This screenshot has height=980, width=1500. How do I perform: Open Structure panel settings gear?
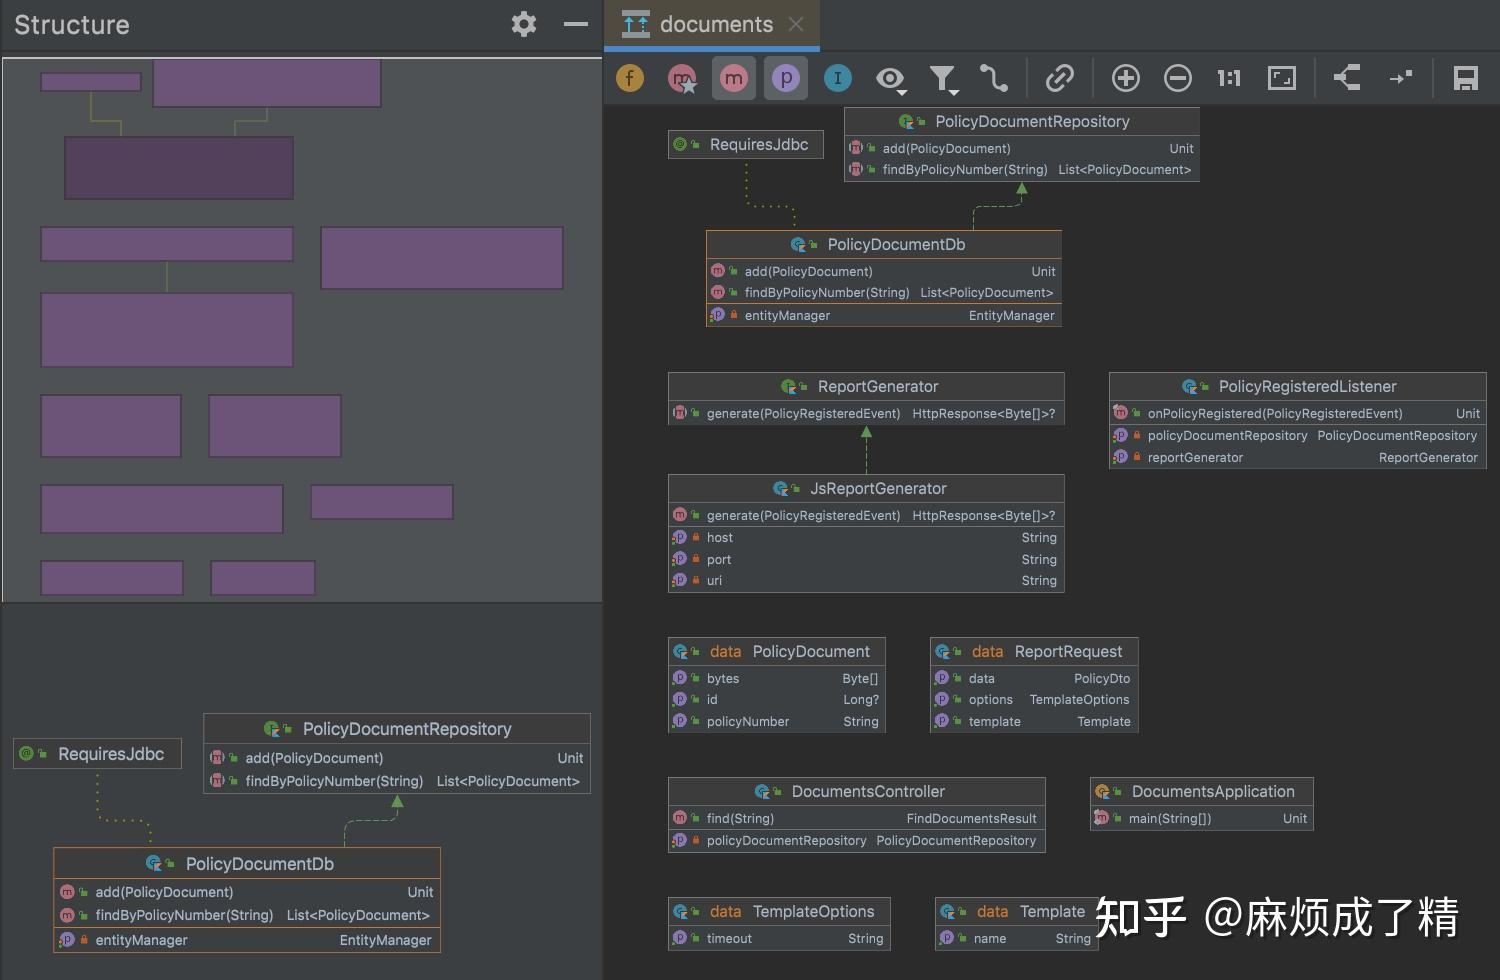point(523,24)
